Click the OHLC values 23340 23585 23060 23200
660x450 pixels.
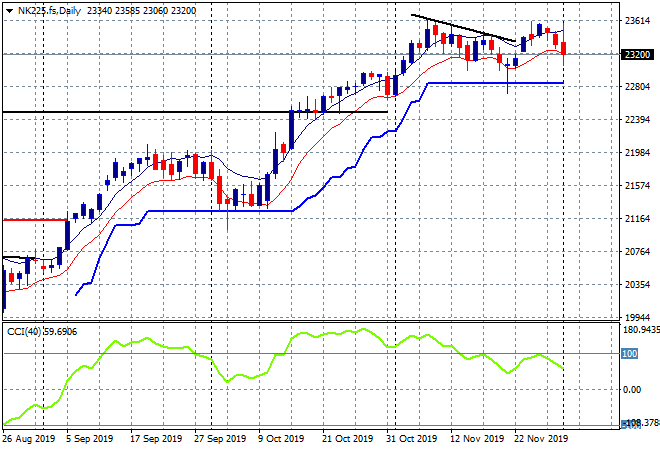pos(141,11)
